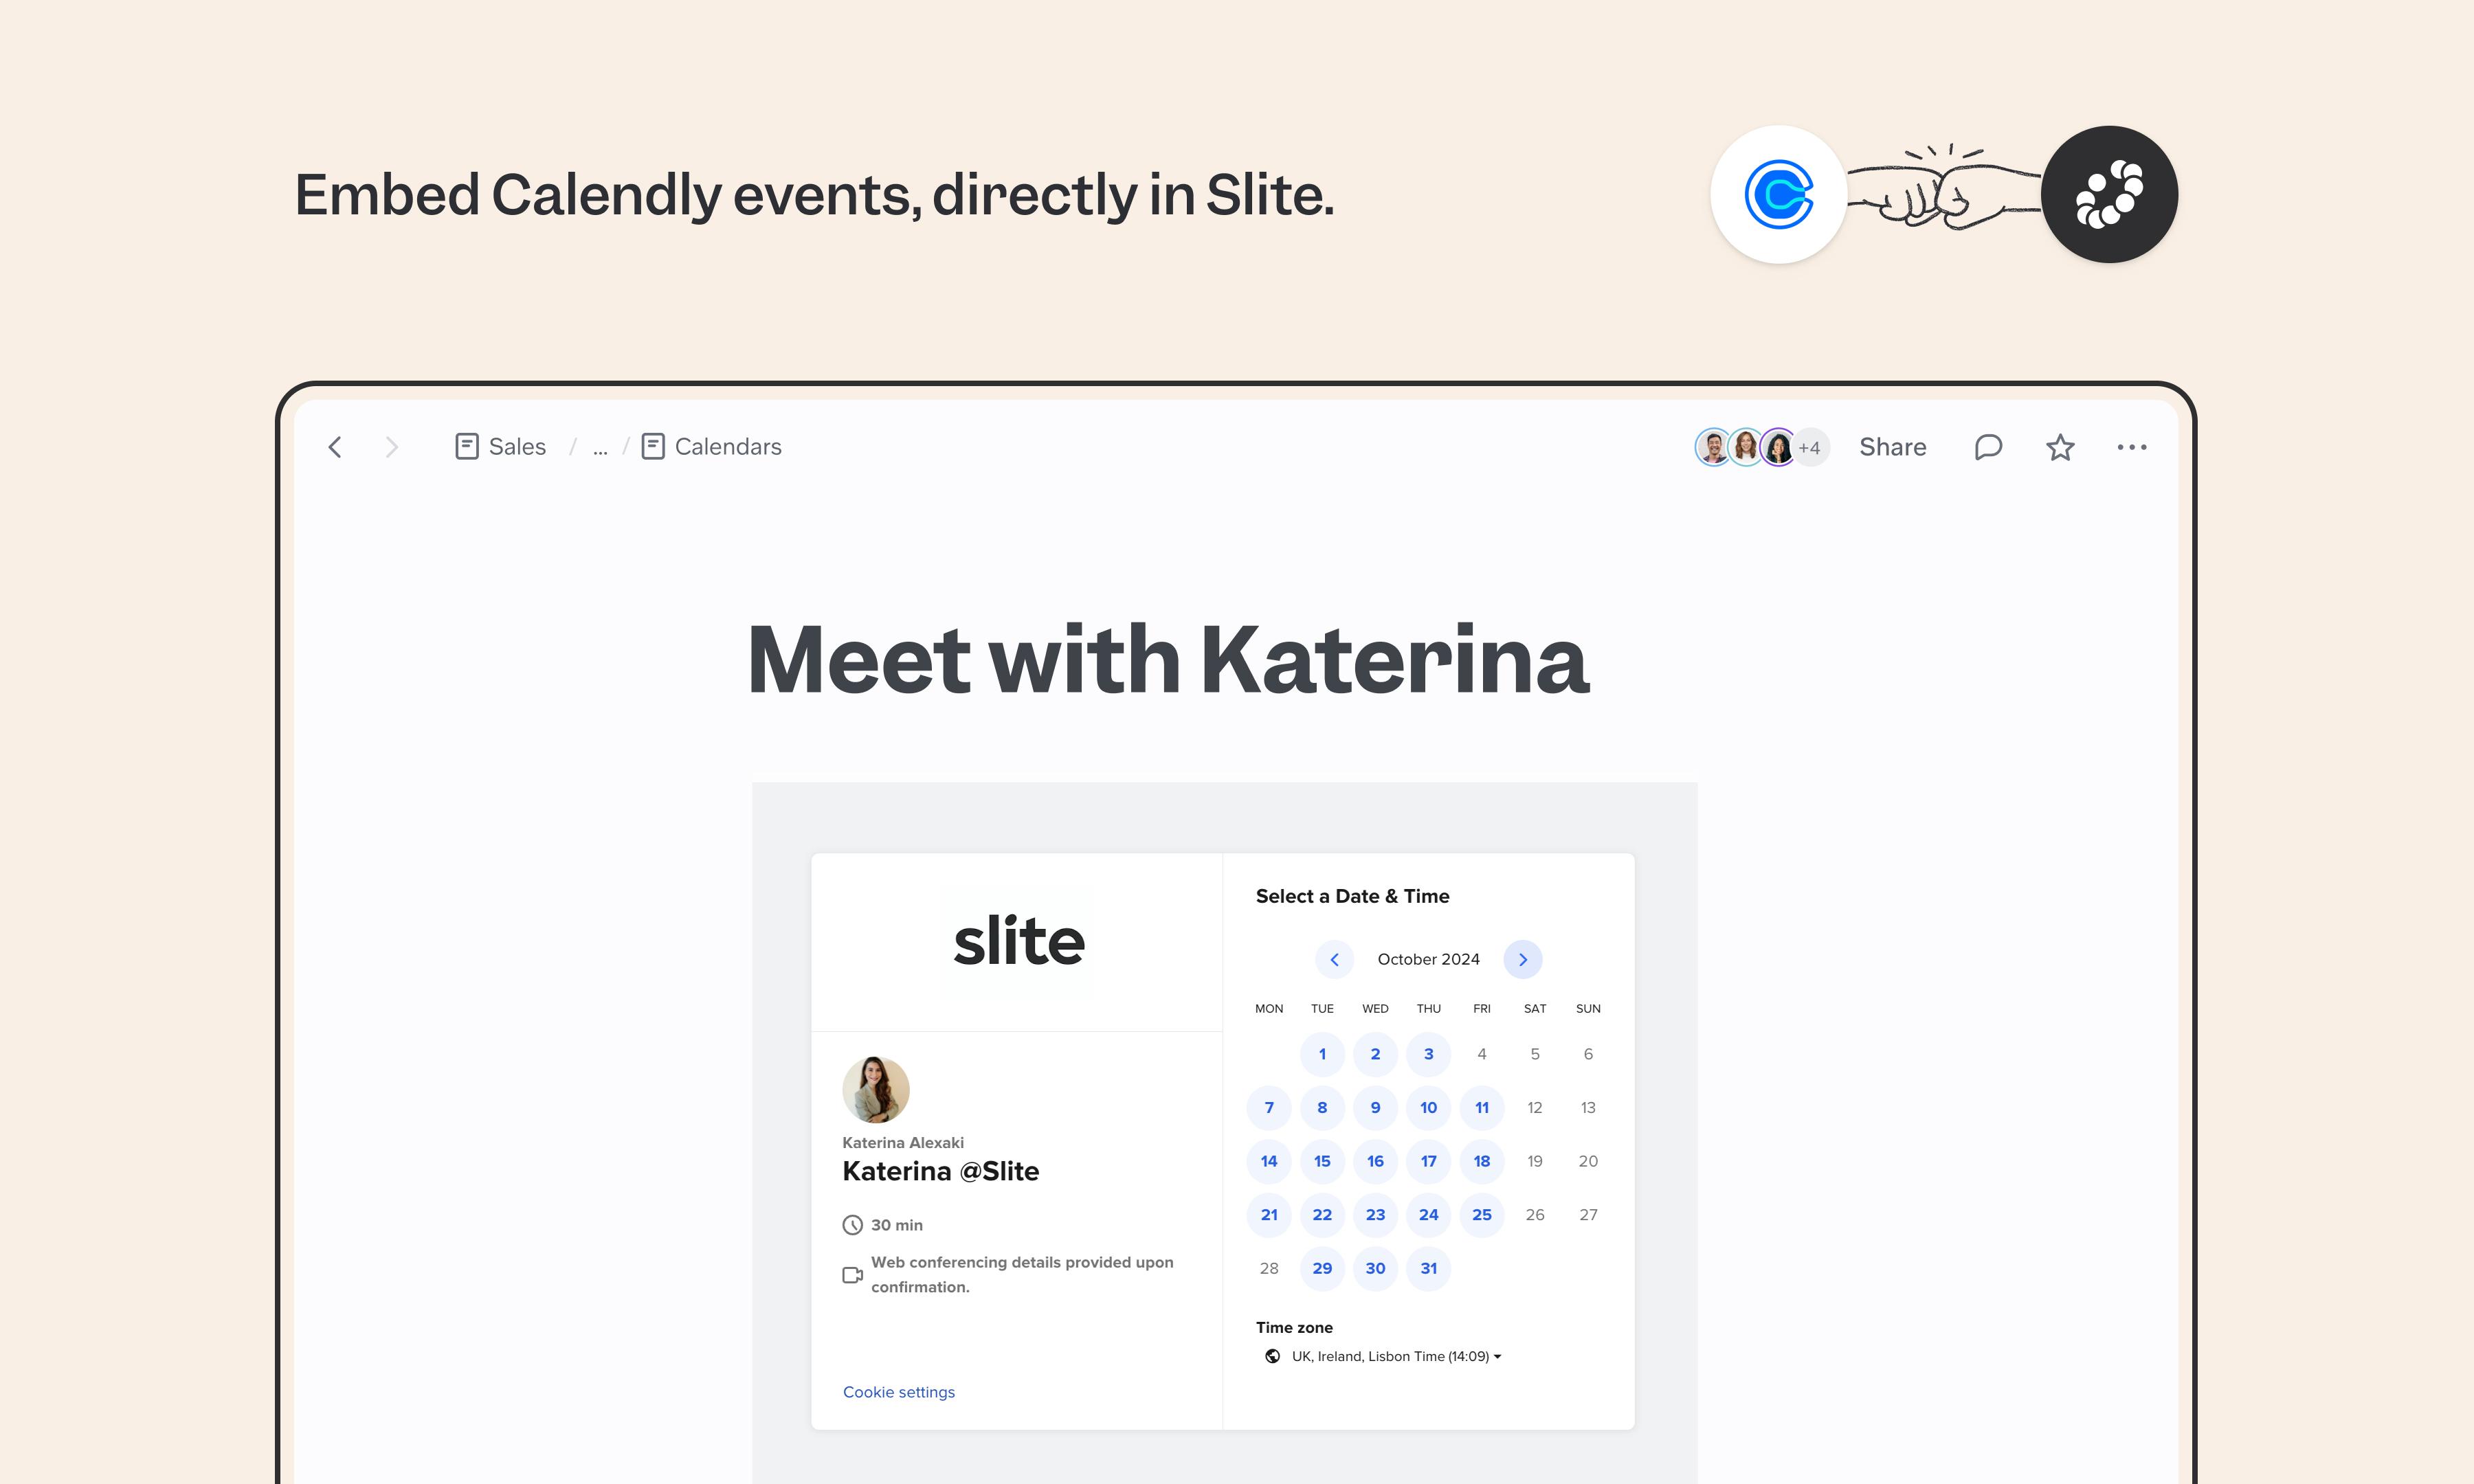
Task: Click the web conferencing camera icon
Action: [x=853, y=1274]
